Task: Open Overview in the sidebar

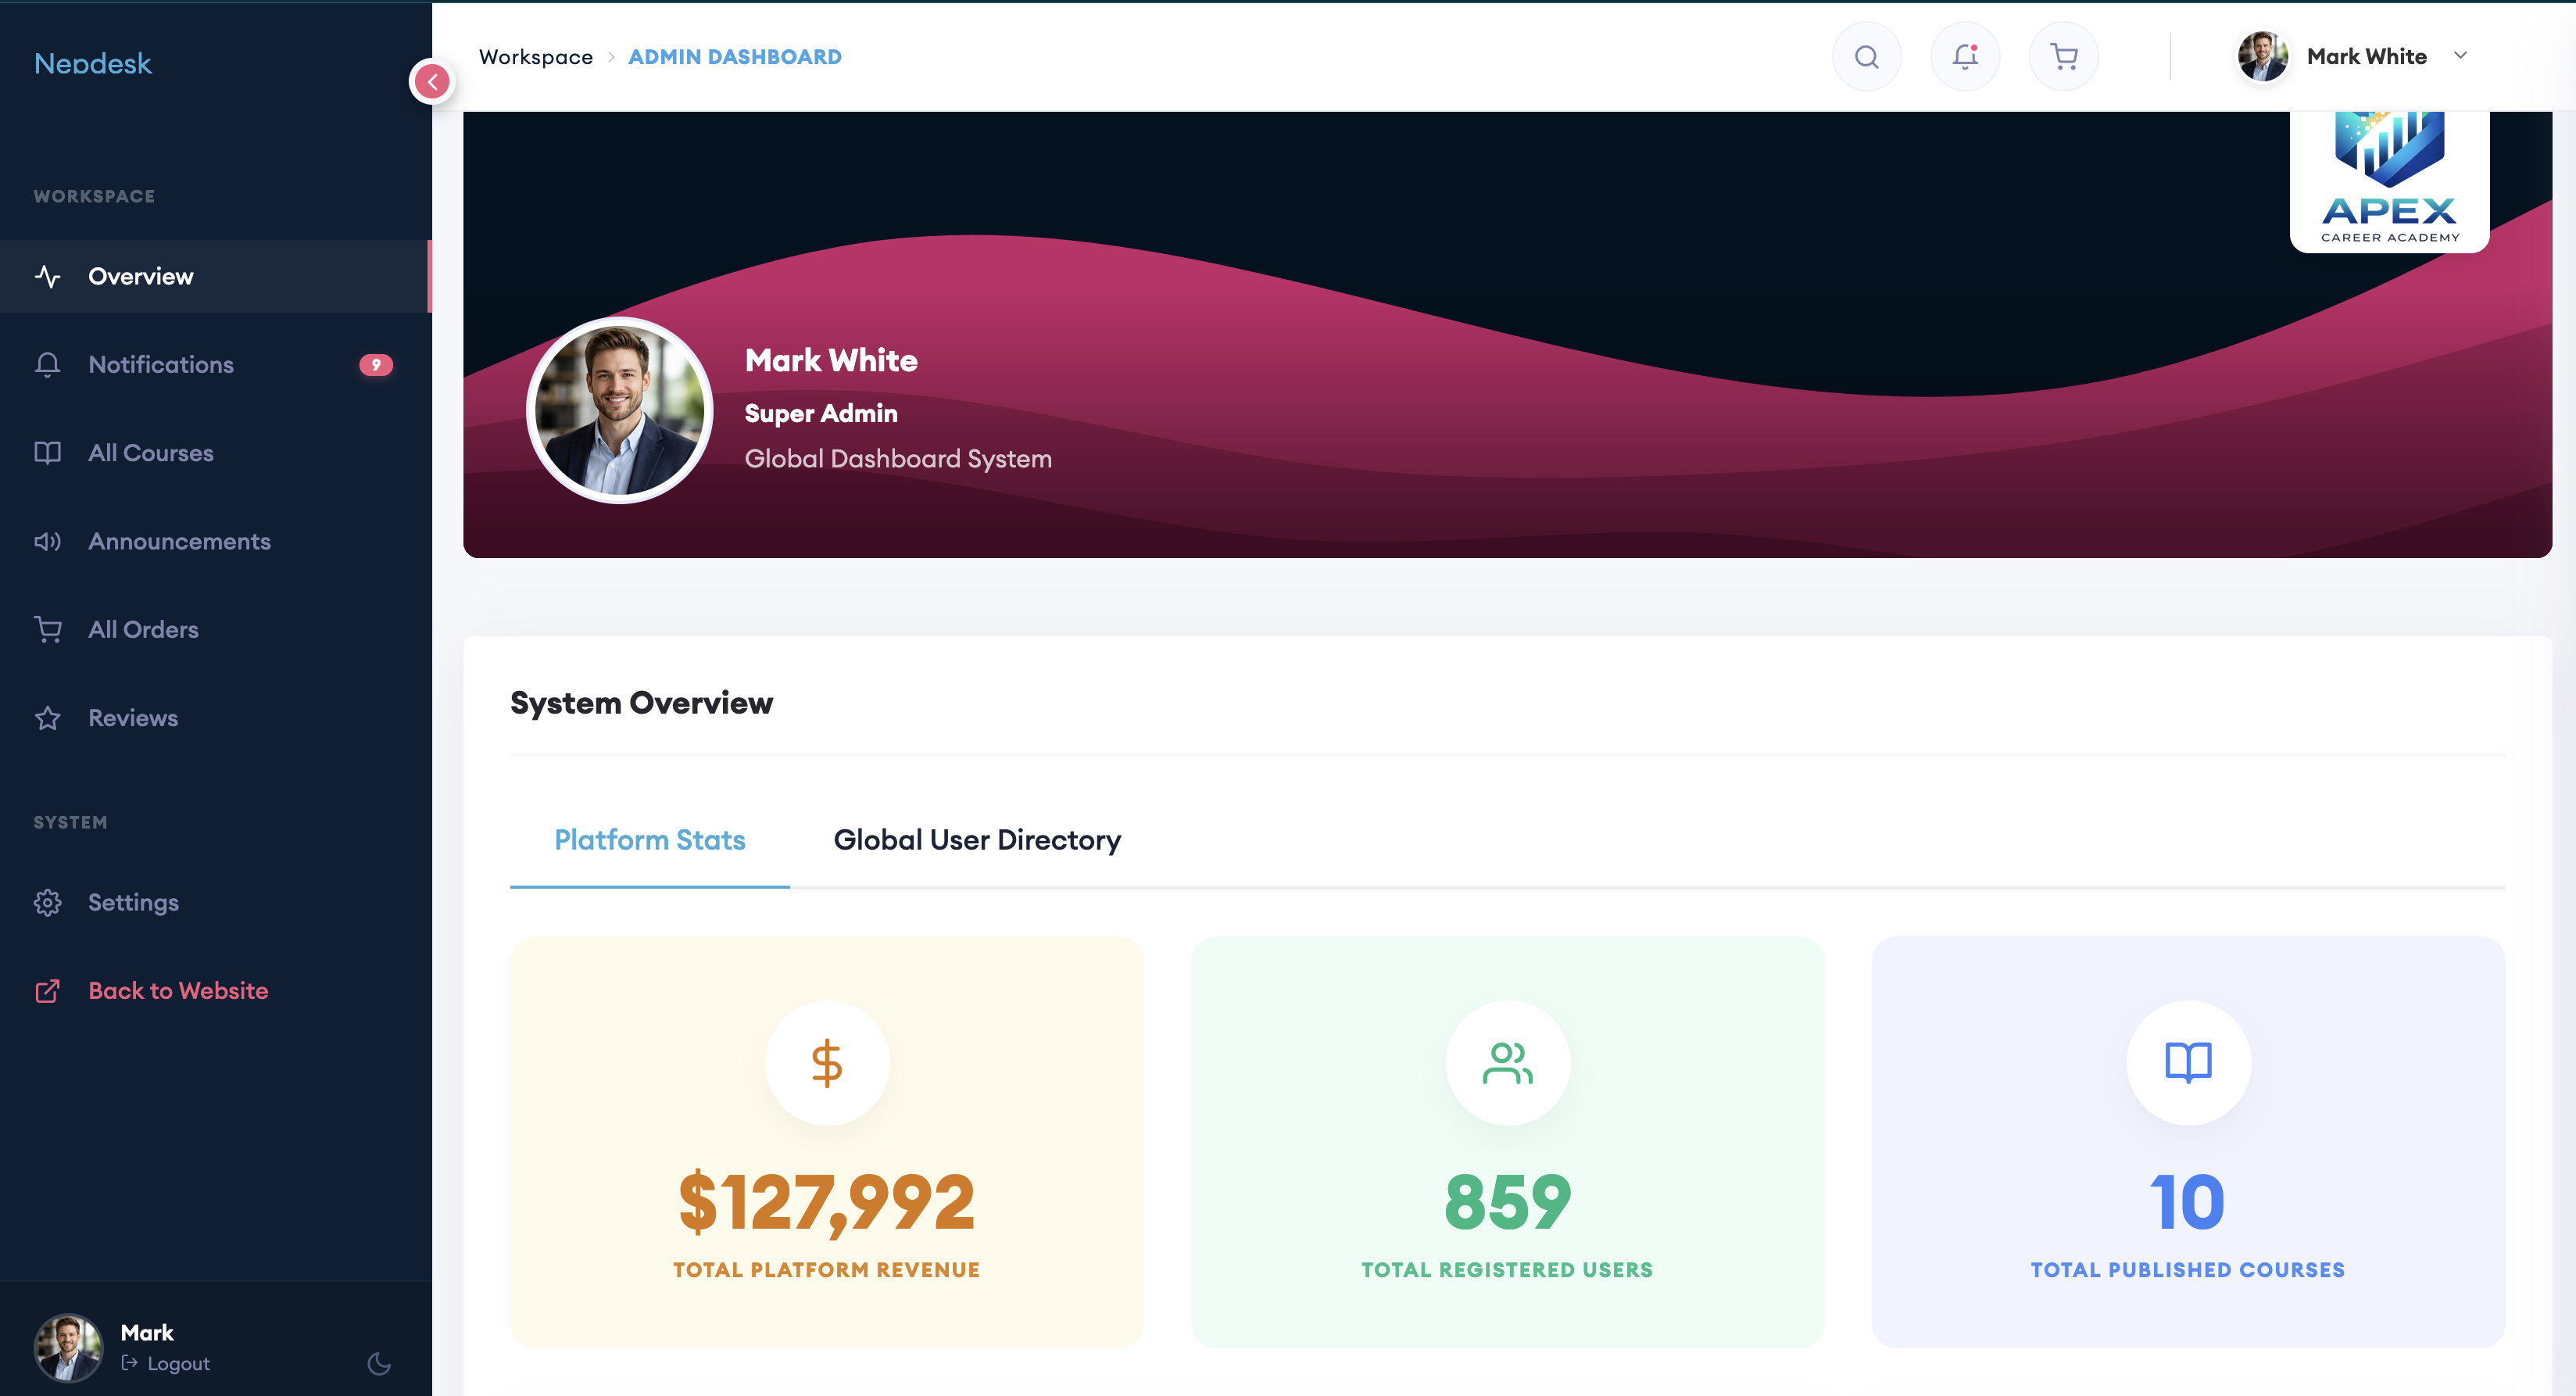Action: click(x=141, y=277)
